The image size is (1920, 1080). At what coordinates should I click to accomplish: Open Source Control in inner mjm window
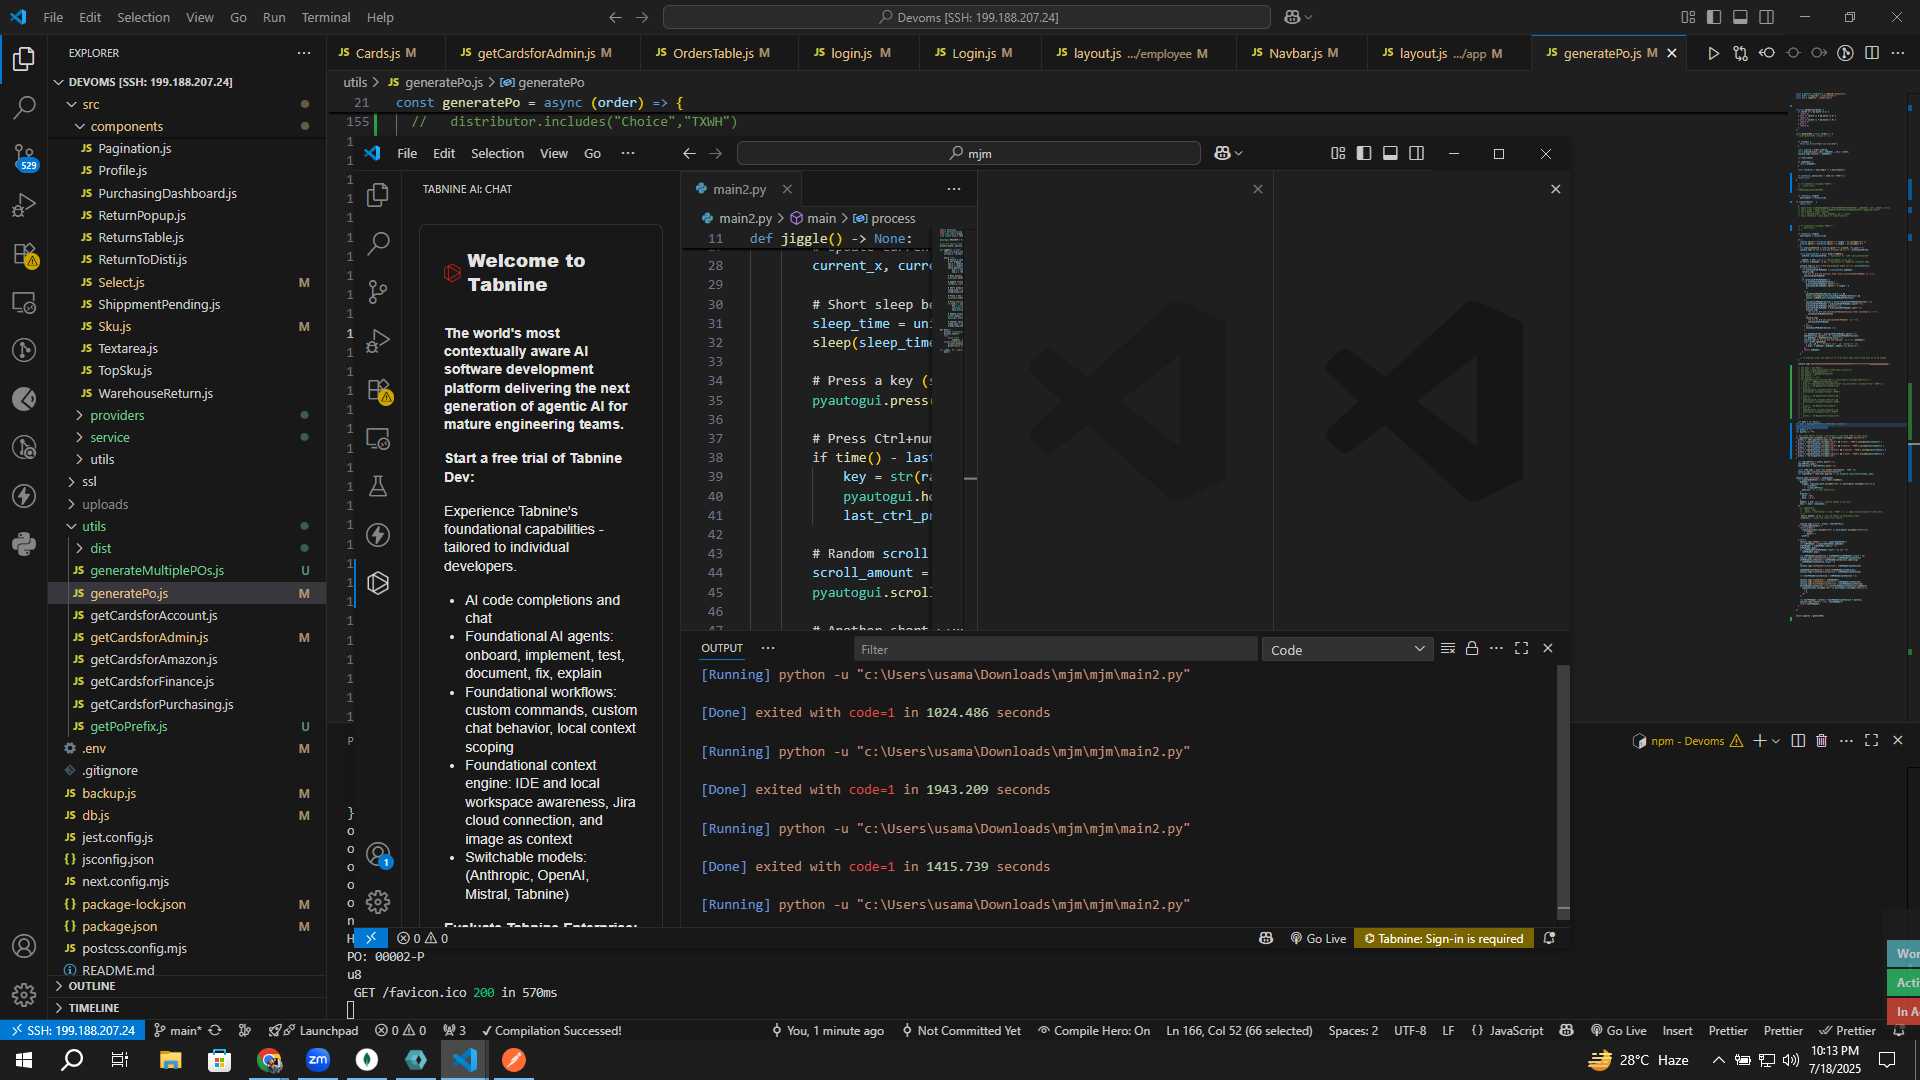378,292
